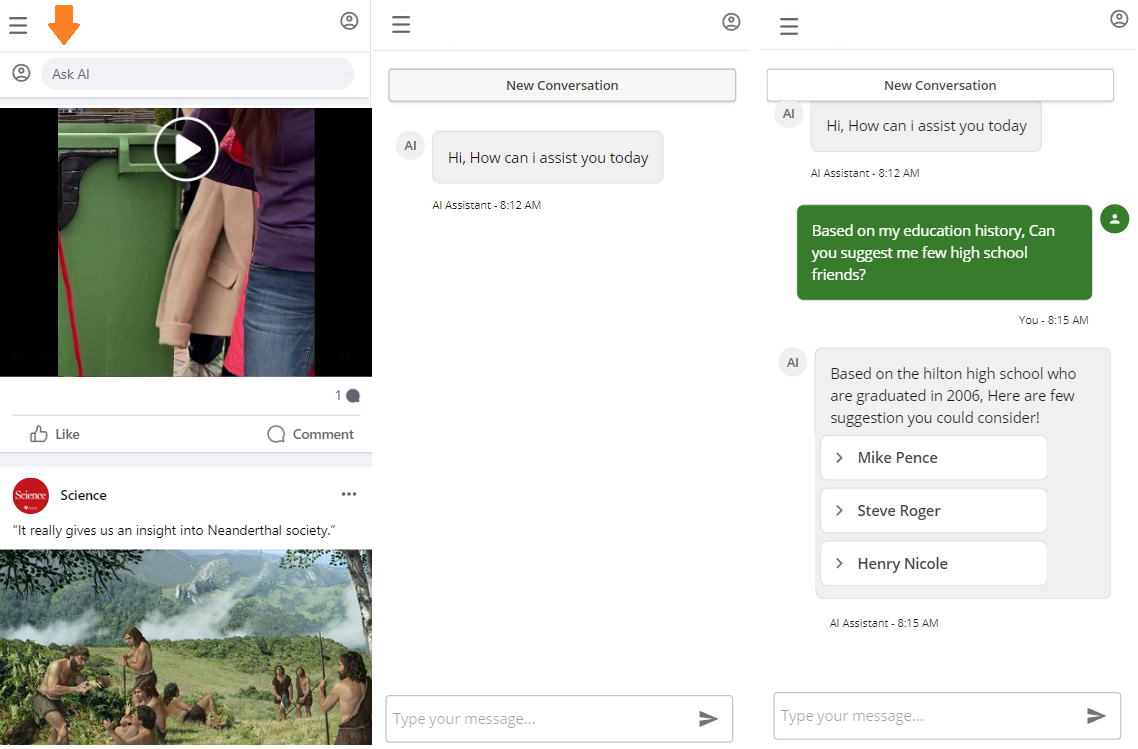Open the three-dot options on the Science post
The image size is (1138, 749).
348,494
